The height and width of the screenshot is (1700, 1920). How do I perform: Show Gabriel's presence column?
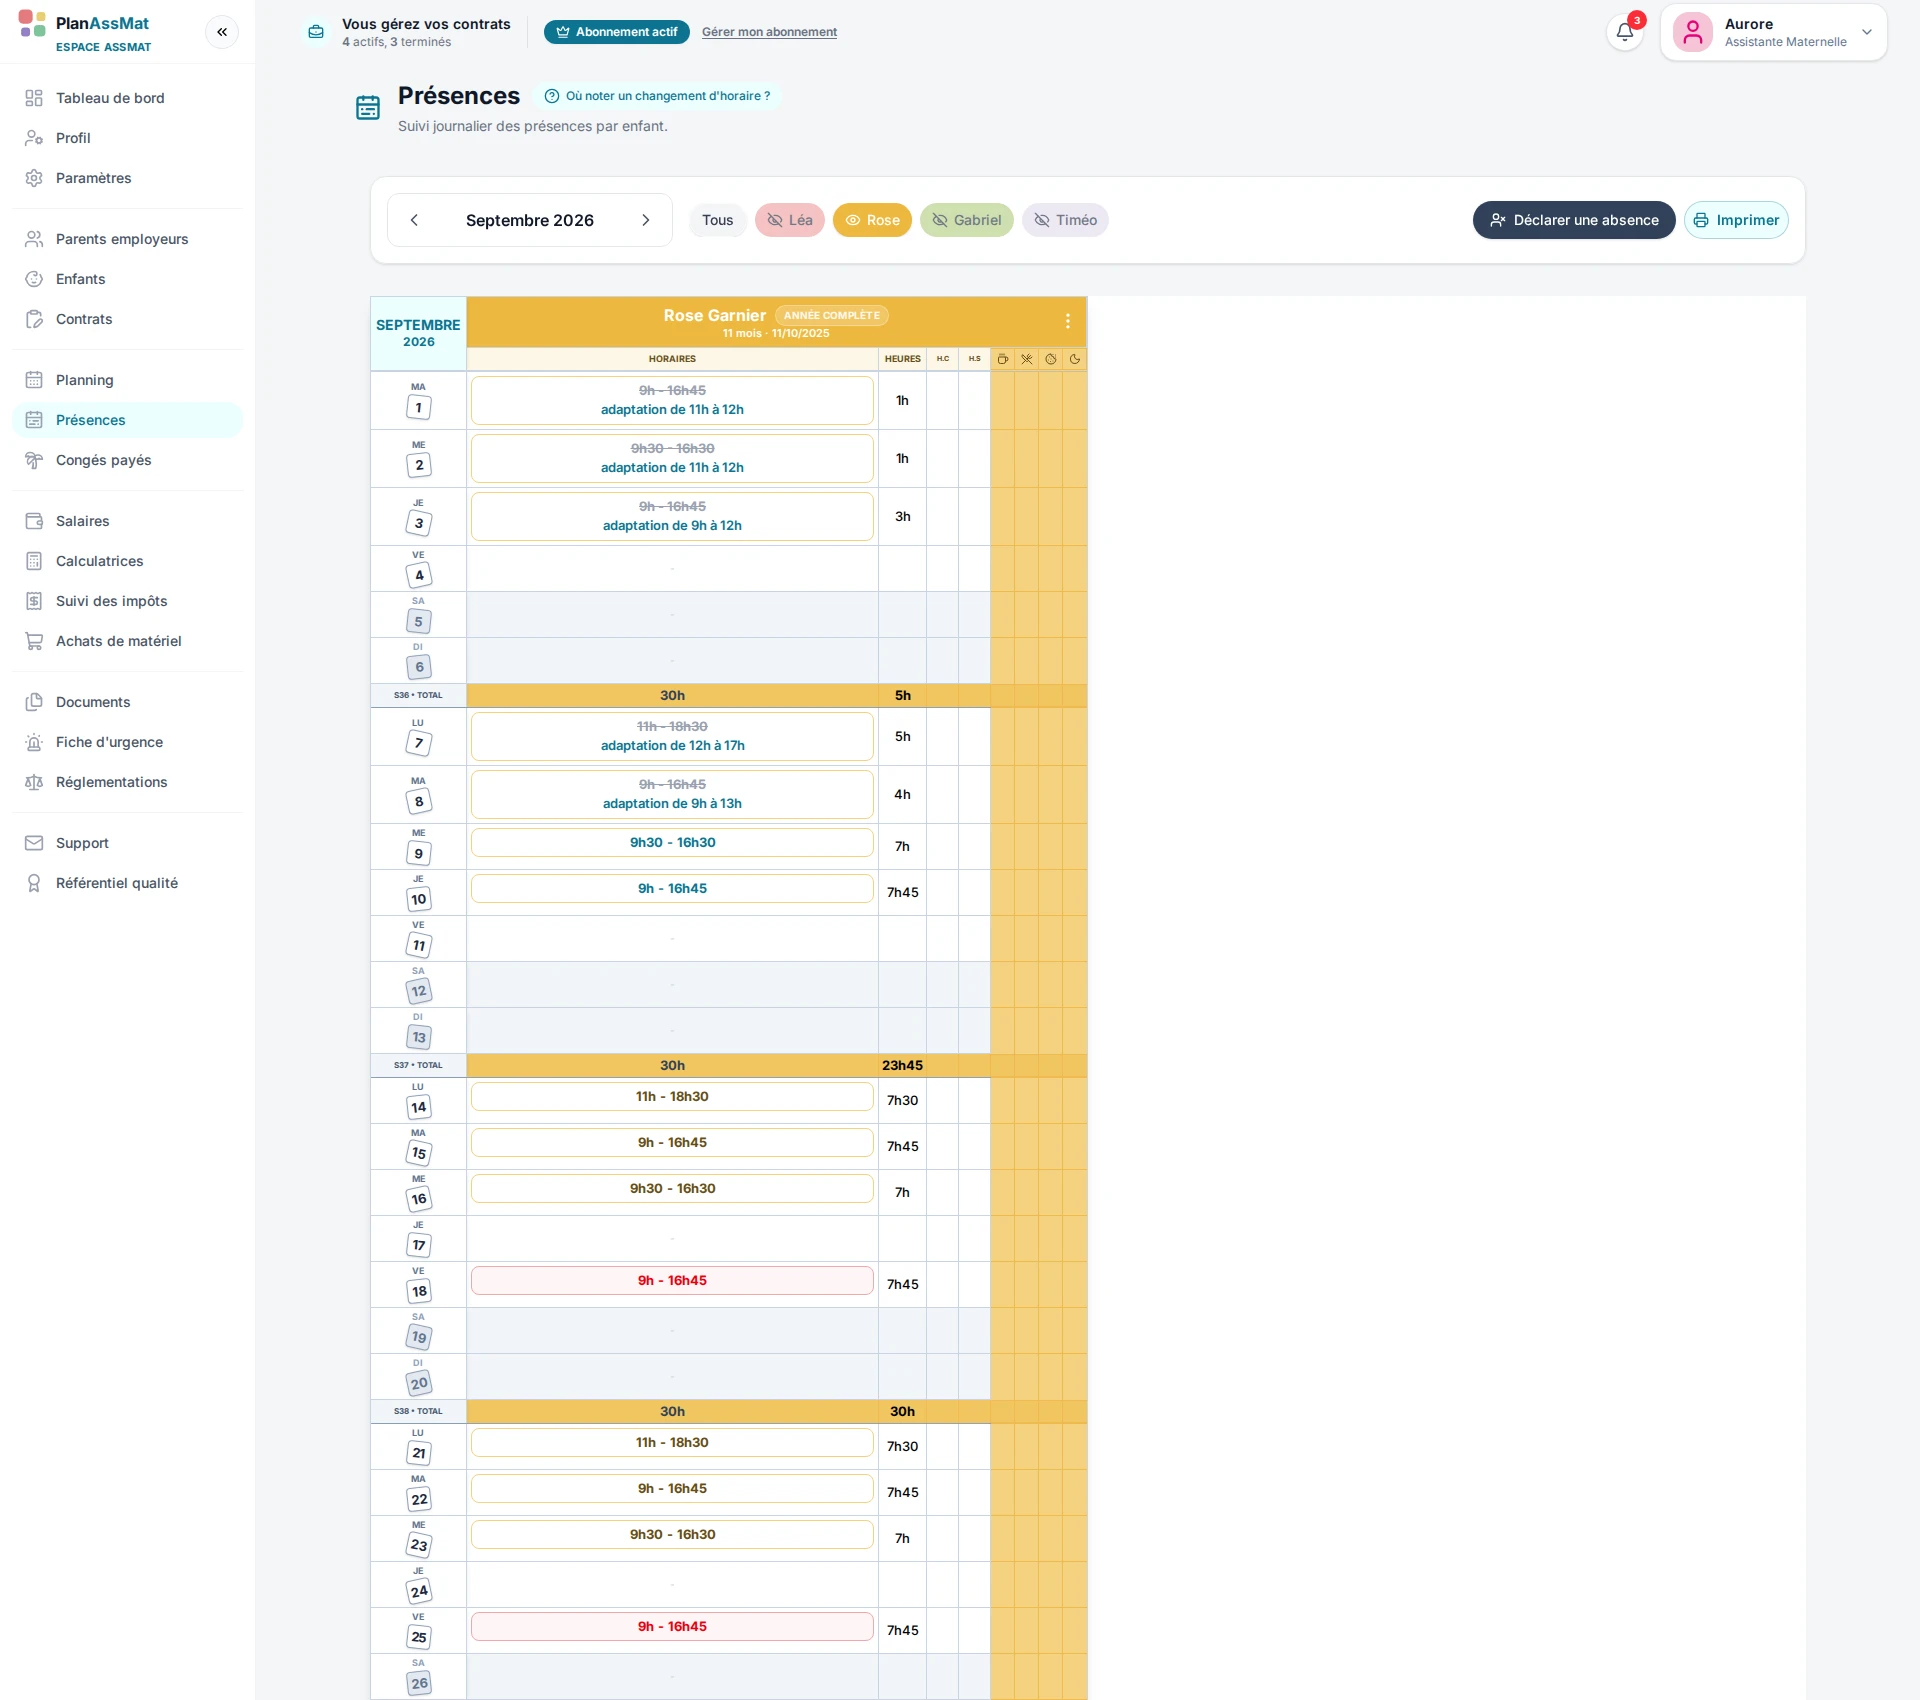point(966,220)
